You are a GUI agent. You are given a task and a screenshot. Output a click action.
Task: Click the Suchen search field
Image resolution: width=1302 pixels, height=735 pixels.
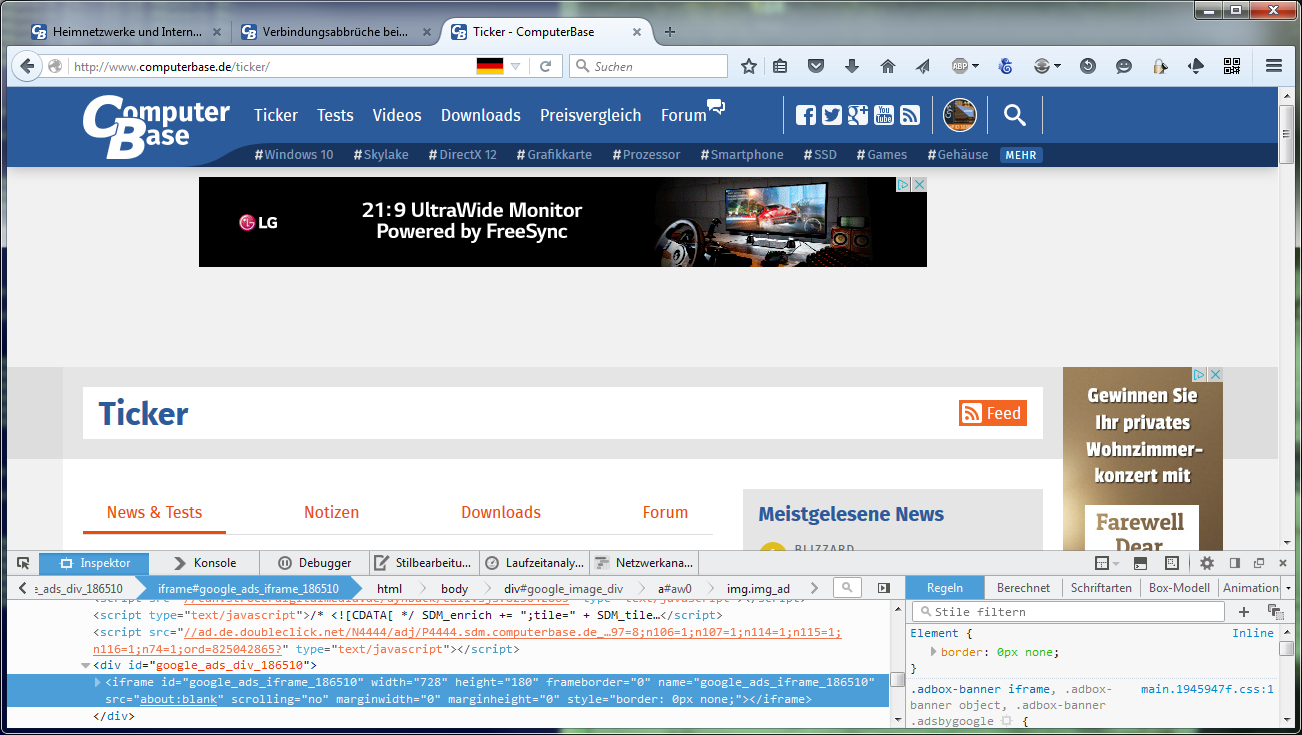pyautogui.click(x=648, y=66)
